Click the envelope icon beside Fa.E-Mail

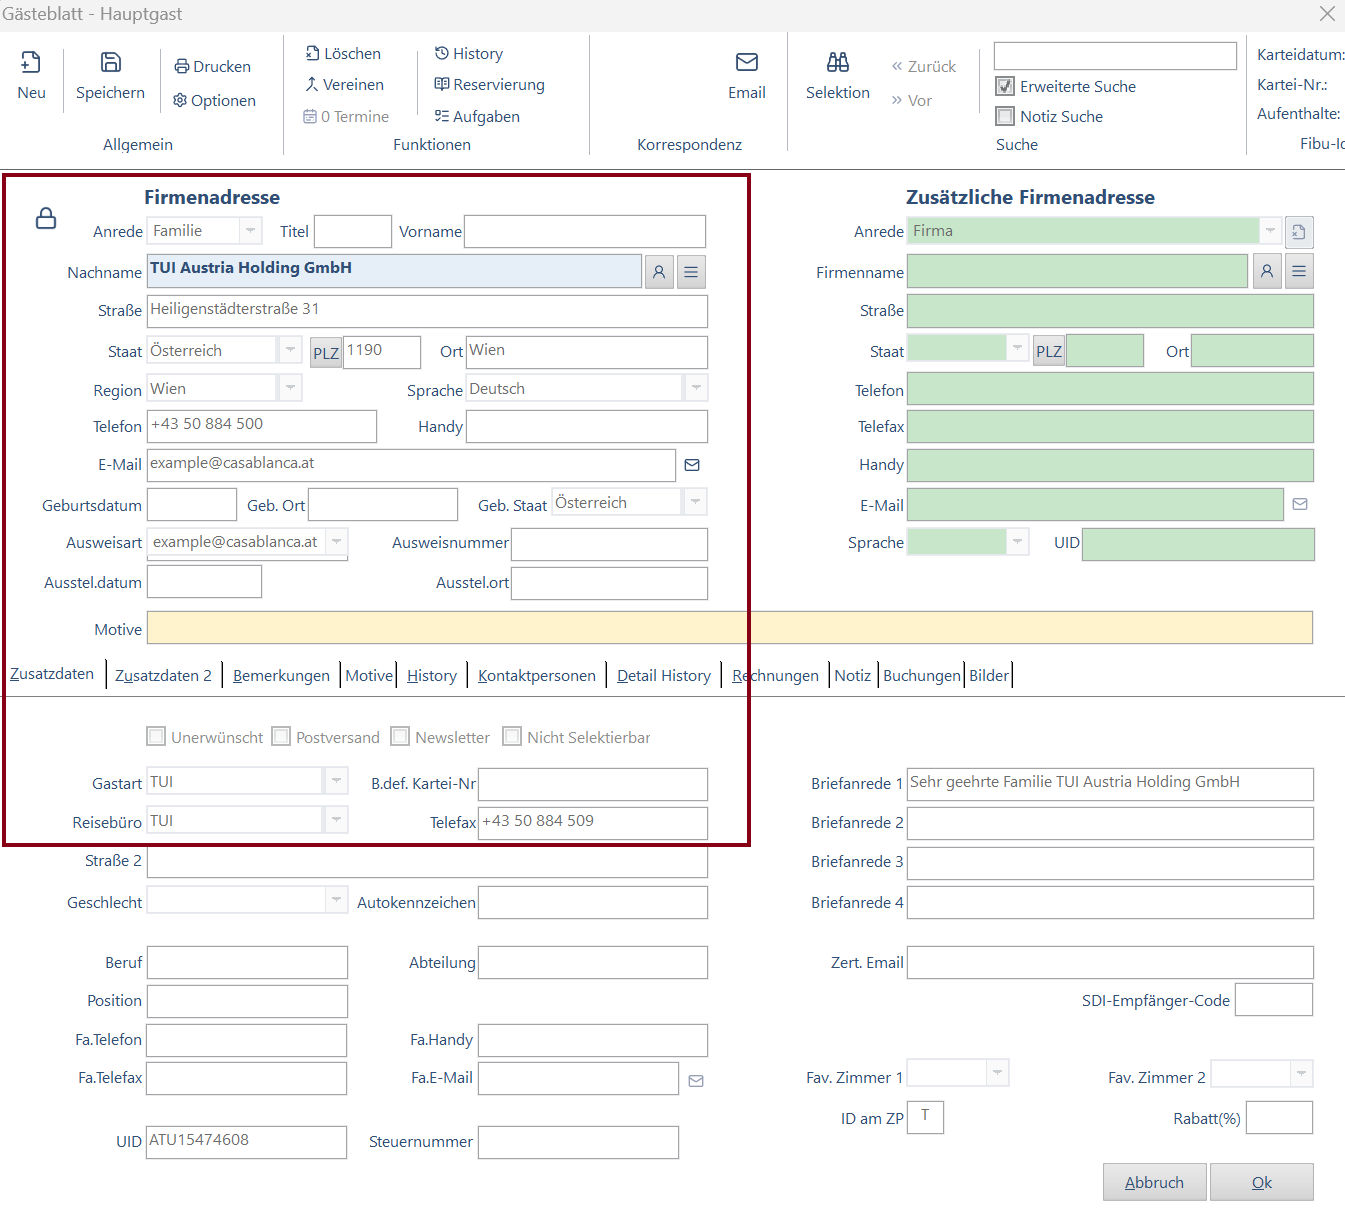tap(696, 1080)
